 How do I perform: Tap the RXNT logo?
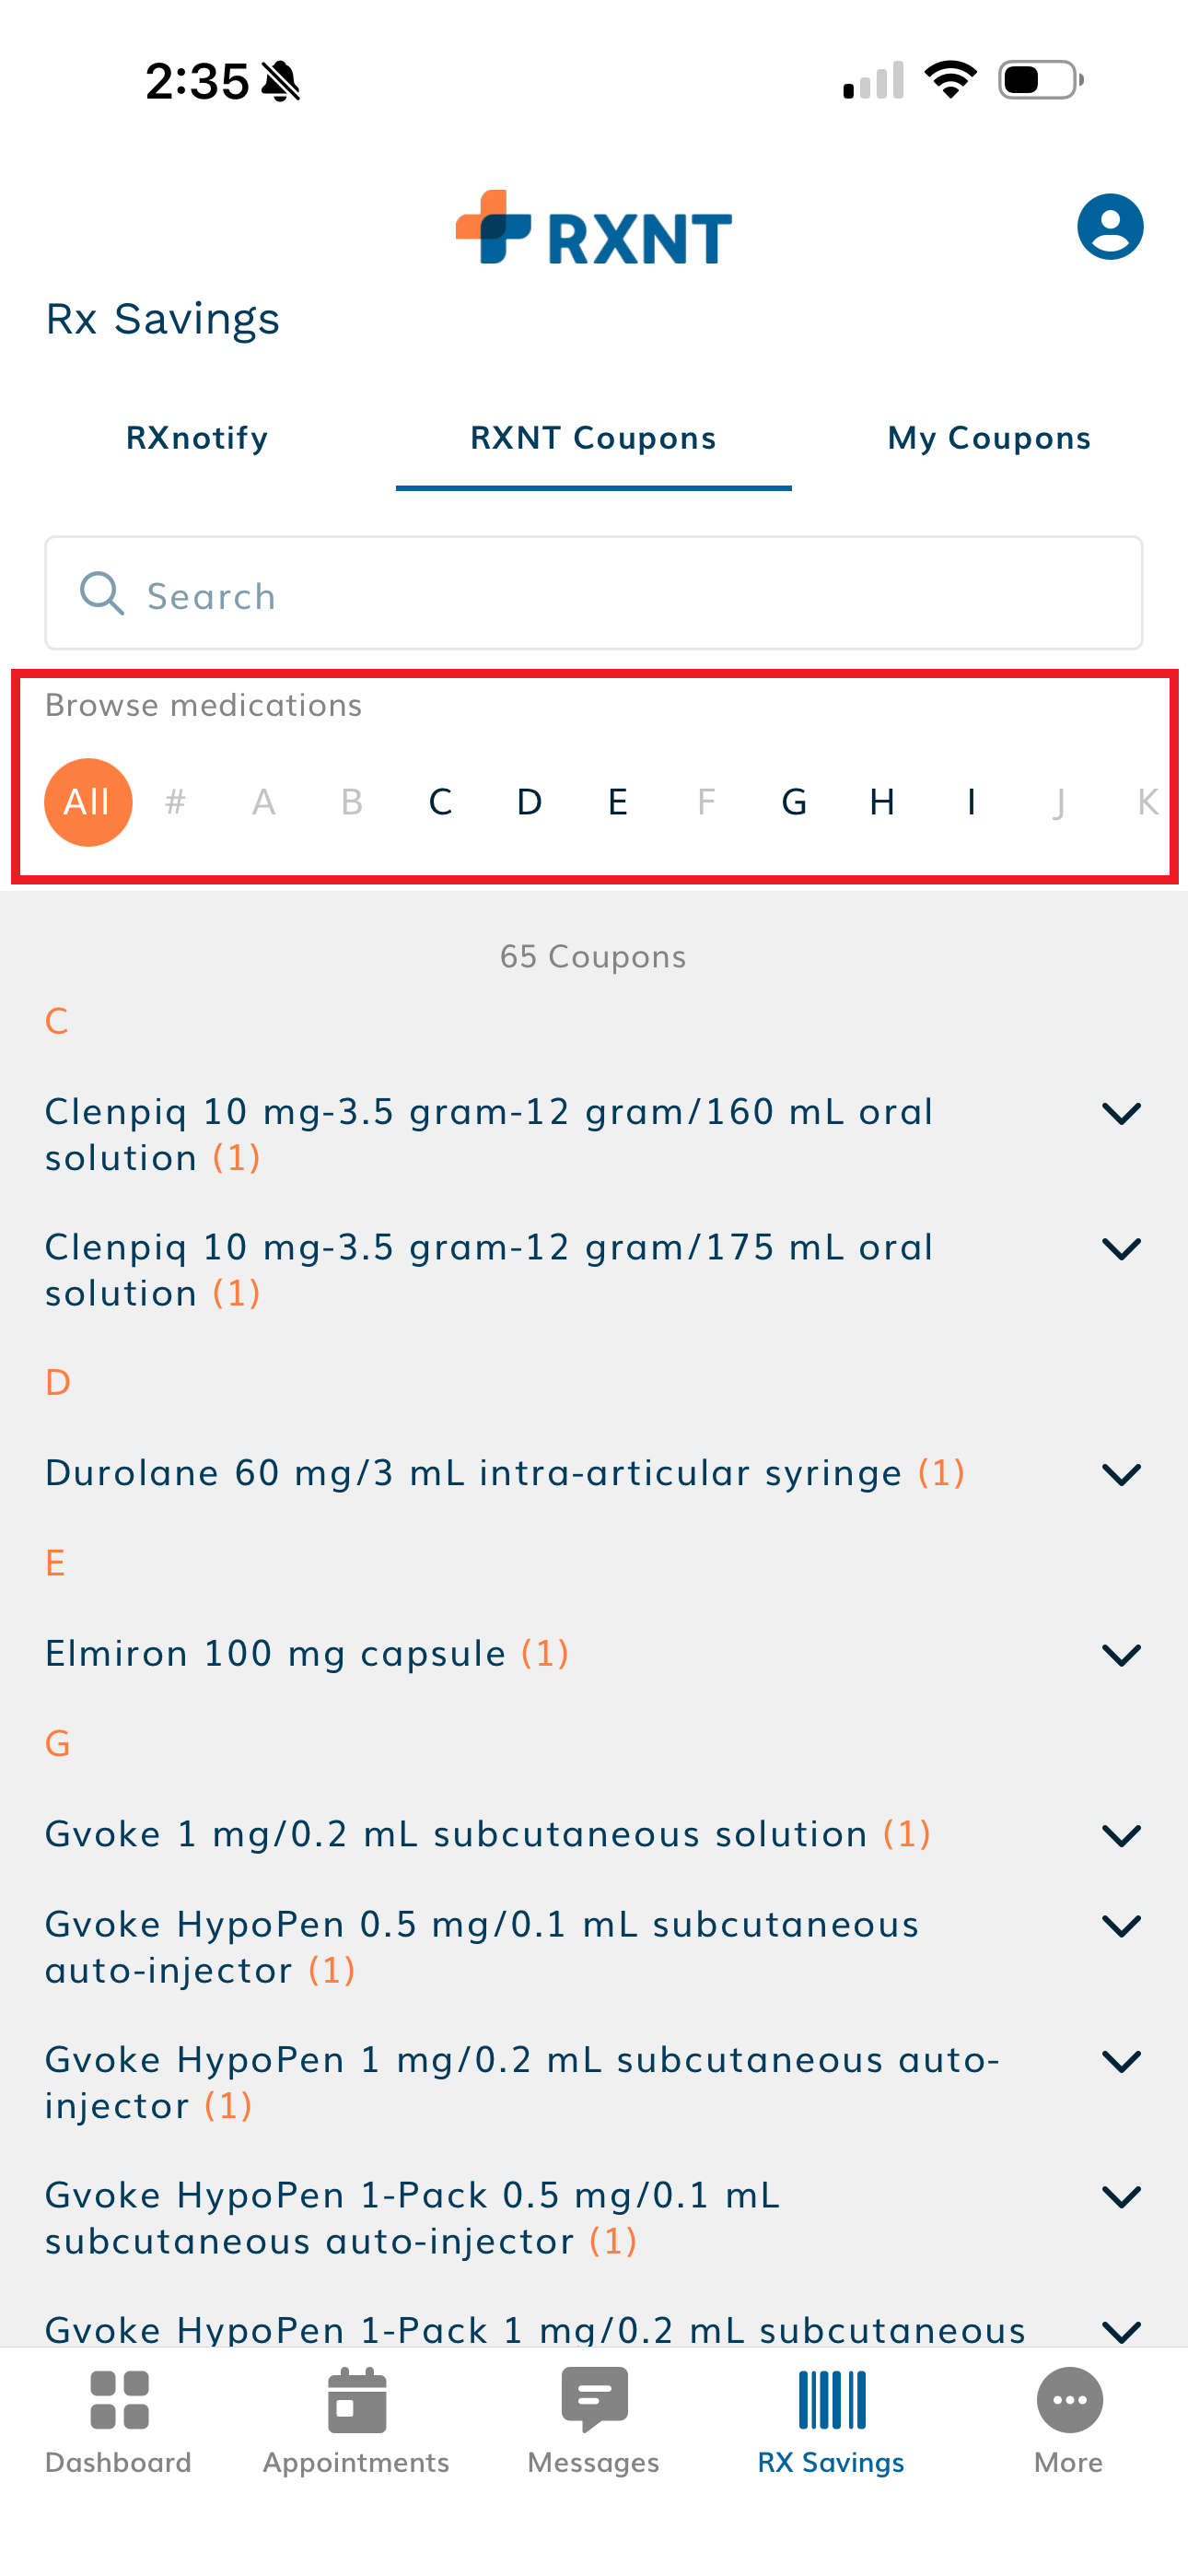pos(593,229)
